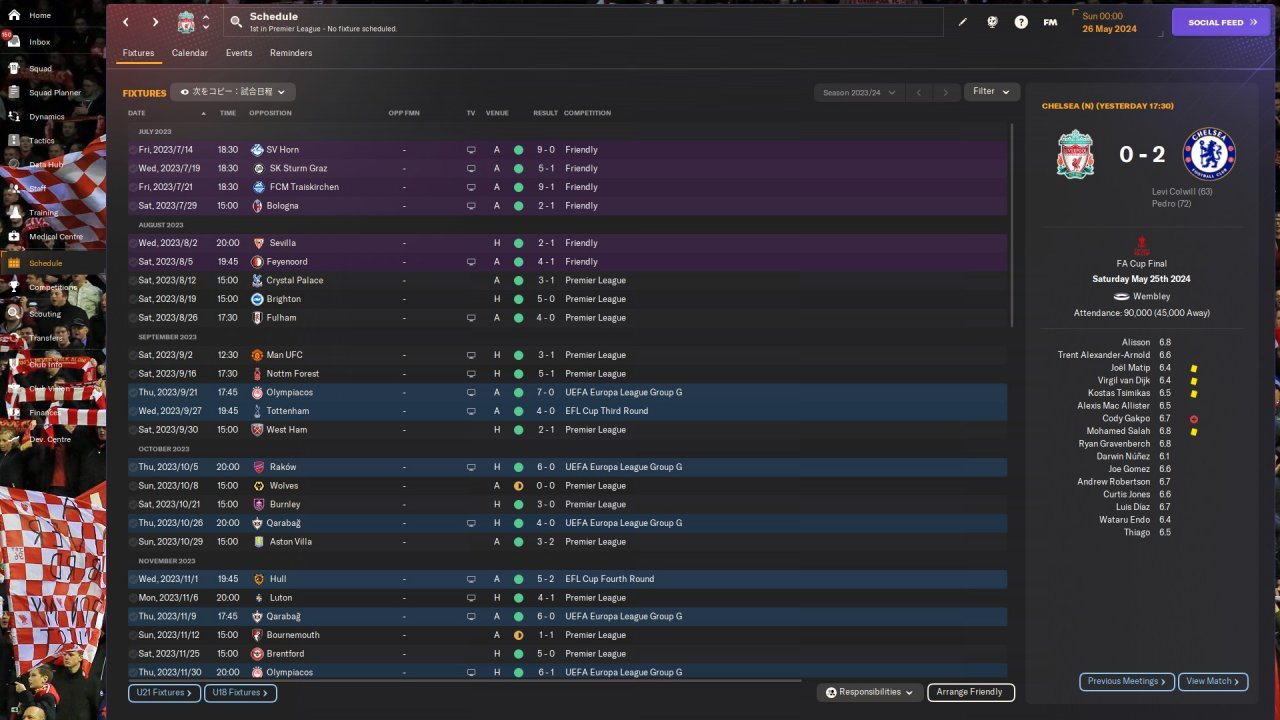This screenshot has height=720, width=1280.
Task: Click the Liverpool club badge in the header
Action: (x=186, y=22)
